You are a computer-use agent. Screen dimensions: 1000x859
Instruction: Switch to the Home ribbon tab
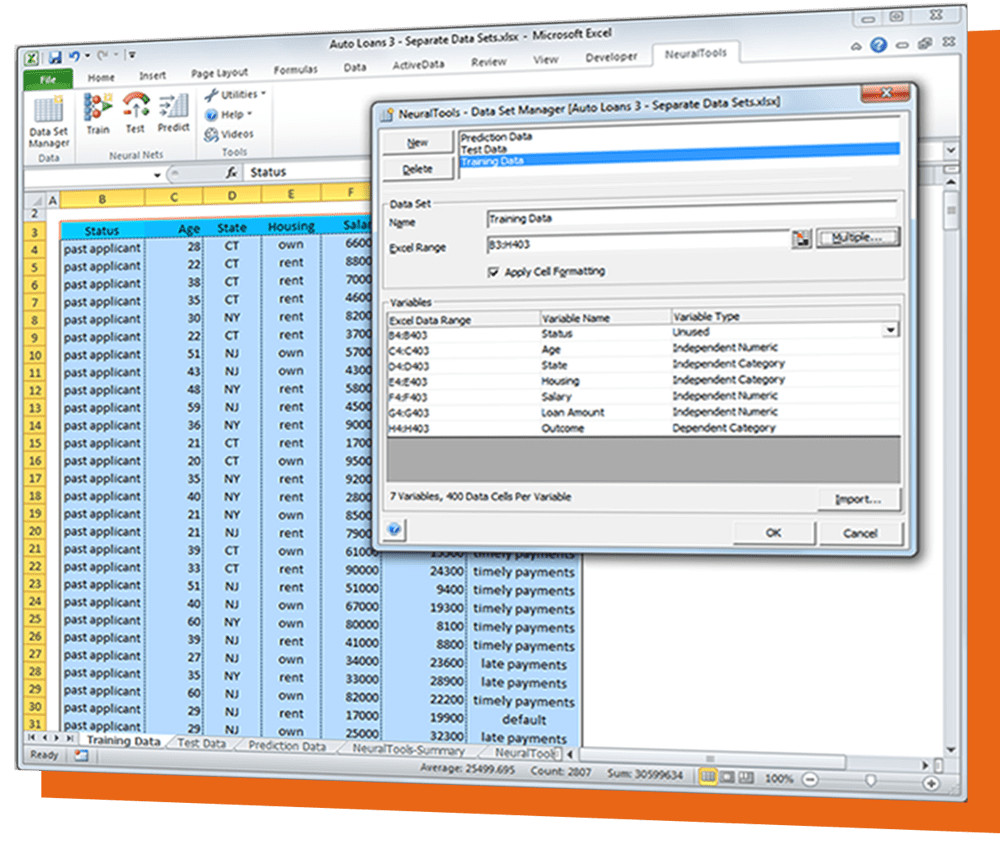click(x=101, y=77)
